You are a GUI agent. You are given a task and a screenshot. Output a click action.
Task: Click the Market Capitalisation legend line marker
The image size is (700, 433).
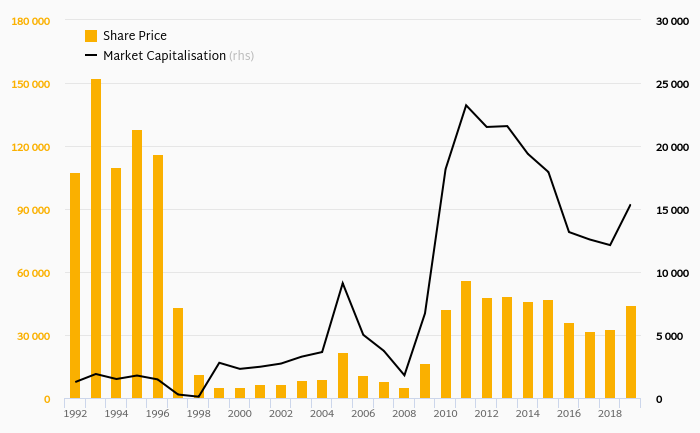click(x=91, y=56)
